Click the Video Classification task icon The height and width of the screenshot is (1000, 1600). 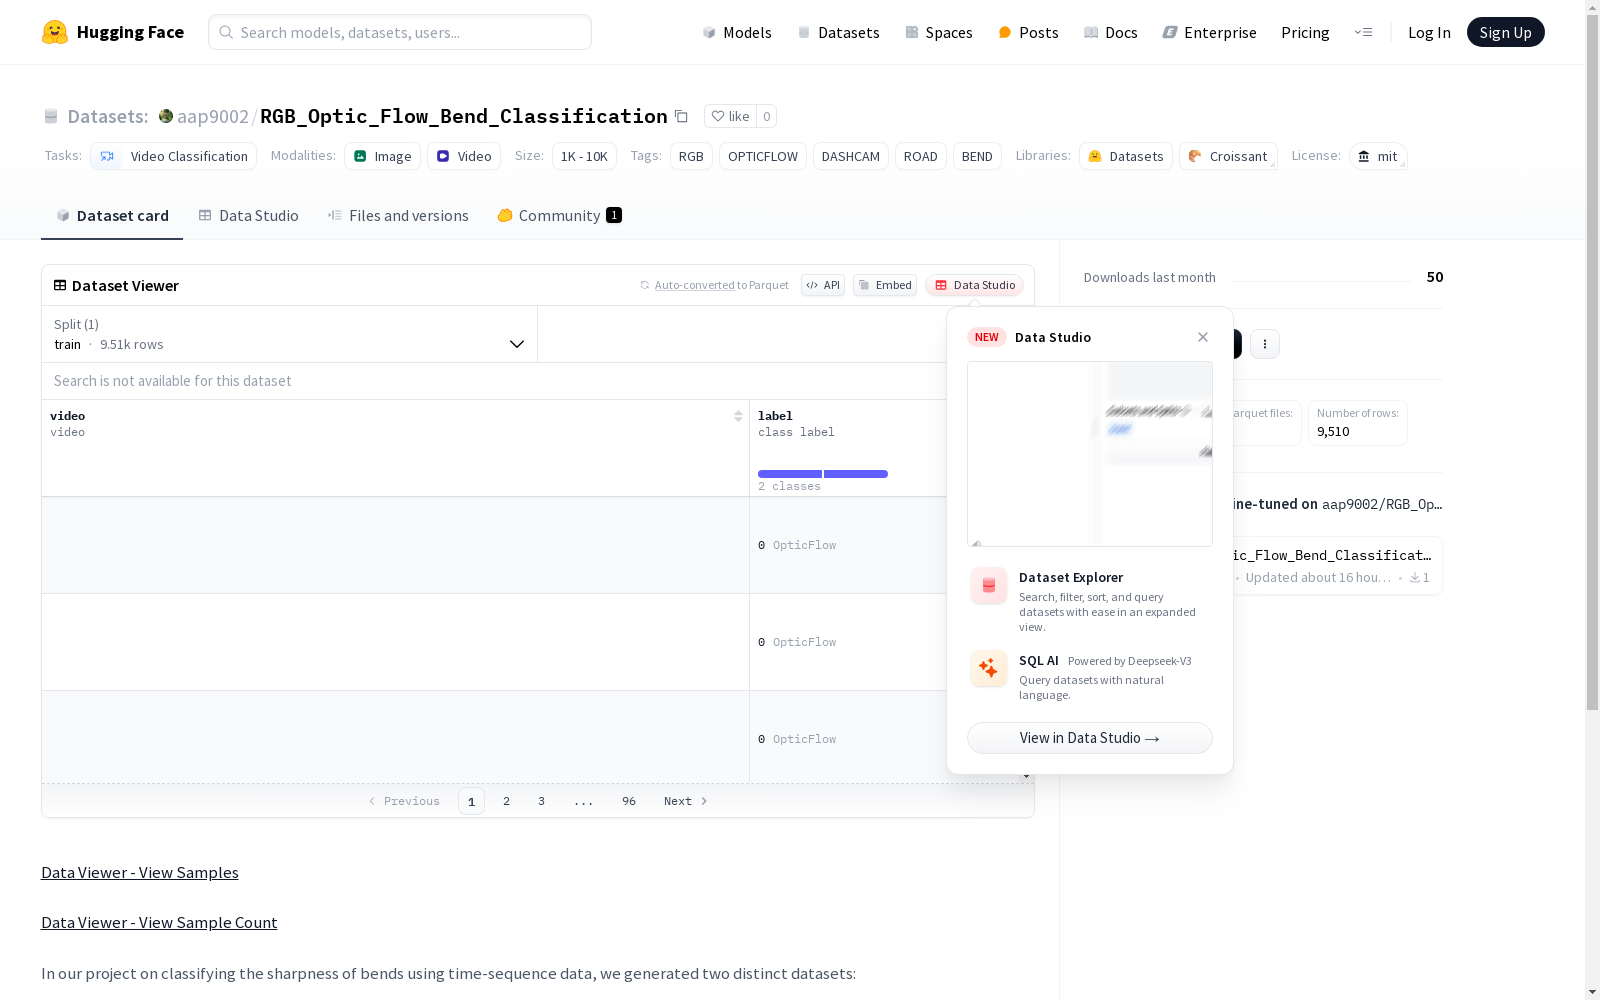point(107,156)
